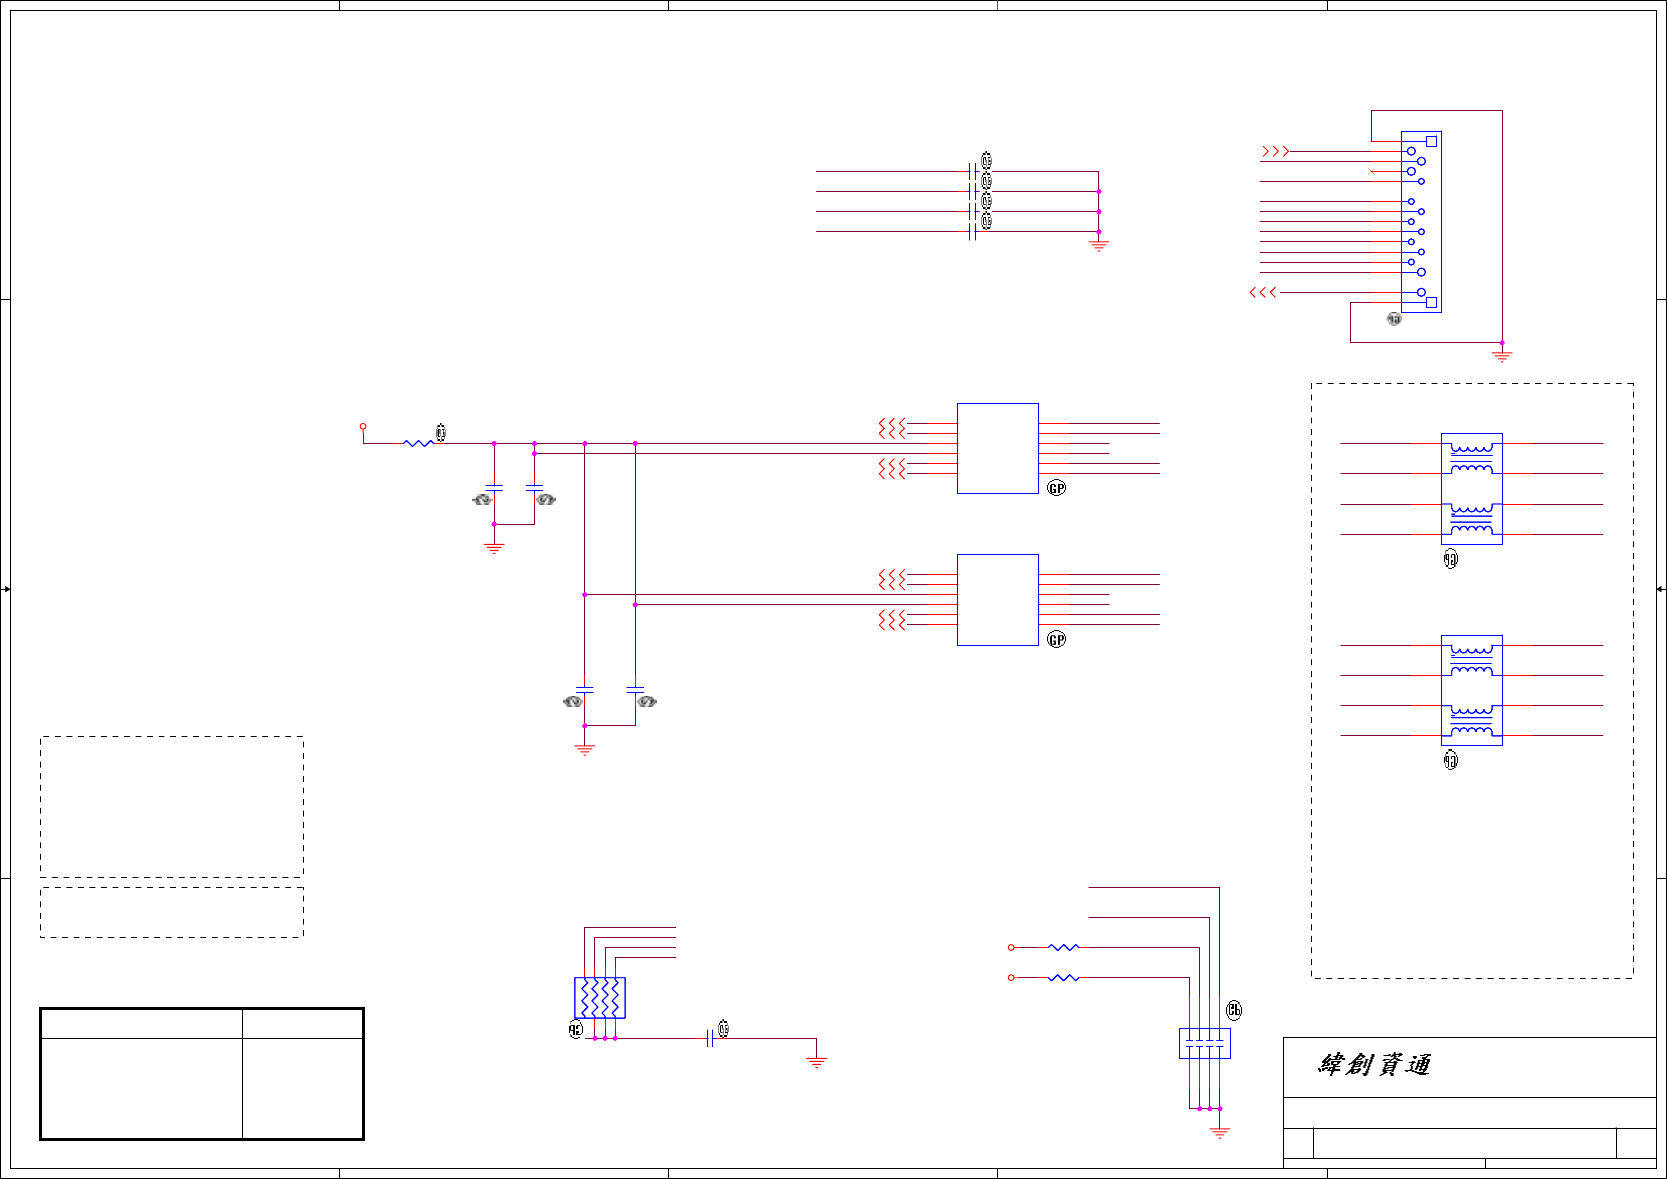Select the four-resistor array package symbol
This screenshot has height=1179, width=1667.
(600, 998)
